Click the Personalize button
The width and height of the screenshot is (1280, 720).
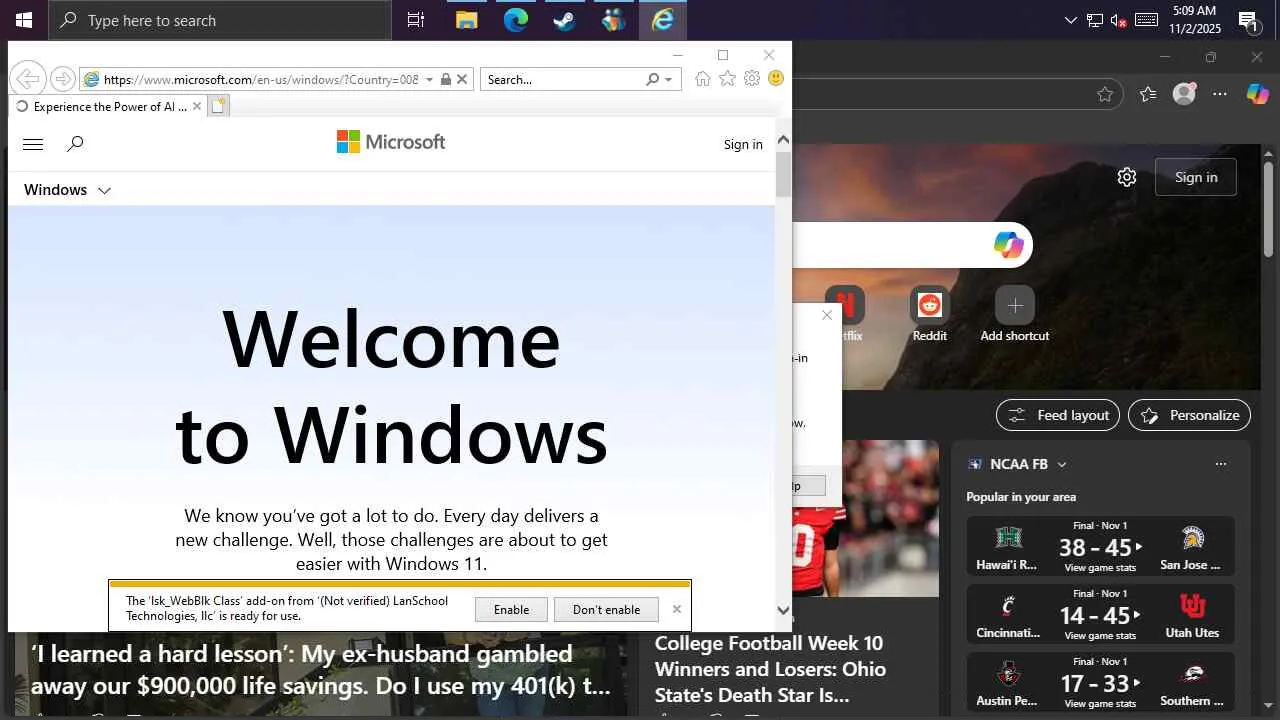pyautogui.click(x=1190, y=415)
